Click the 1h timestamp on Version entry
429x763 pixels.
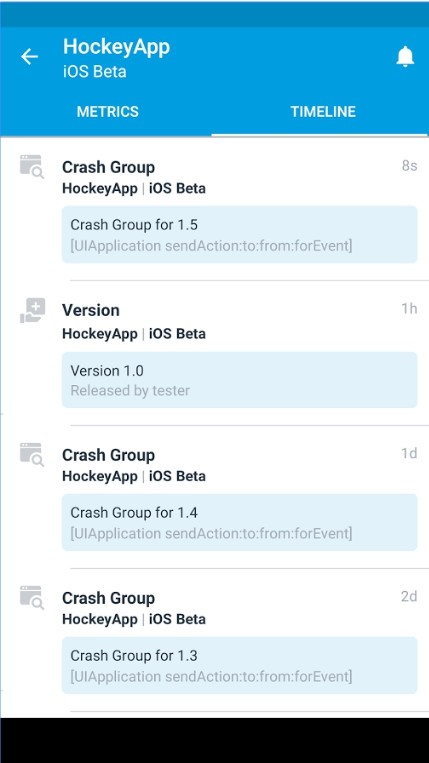point(409,309)
